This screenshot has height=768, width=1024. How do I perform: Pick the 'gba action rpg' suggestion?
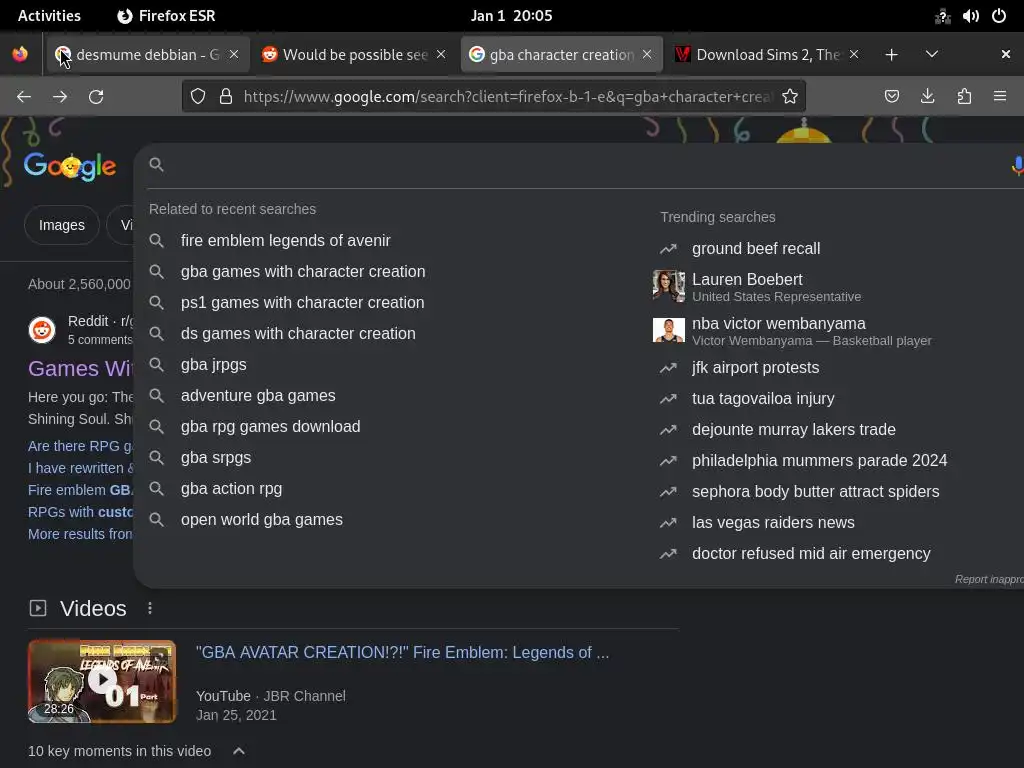(x=231, y=488)
